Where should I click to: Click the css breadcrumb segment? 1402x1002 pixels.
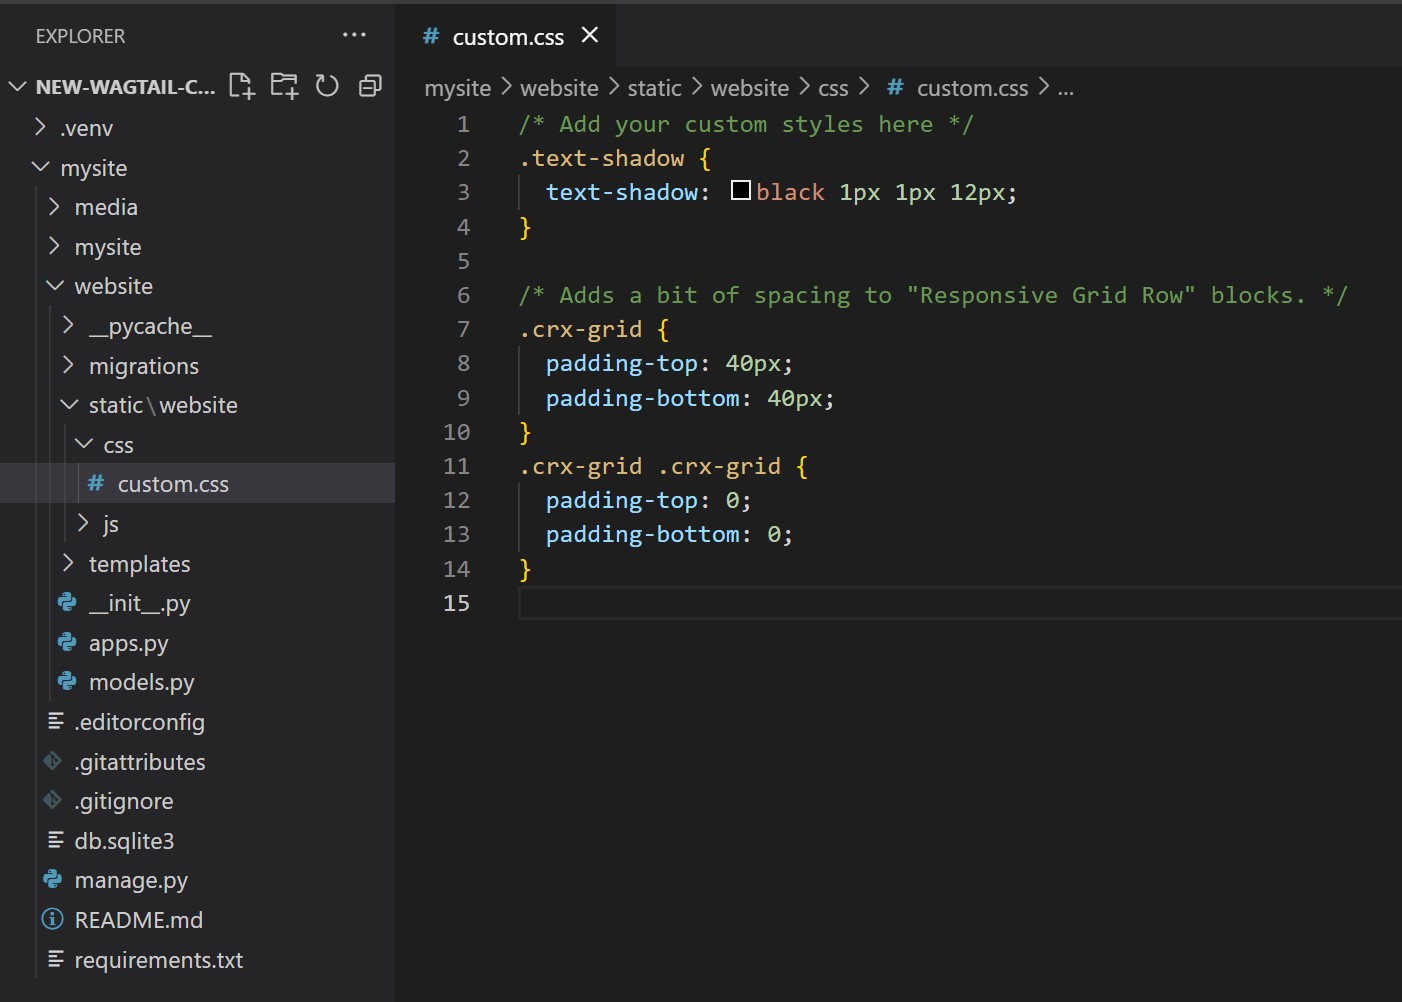[x=832, y=88]
